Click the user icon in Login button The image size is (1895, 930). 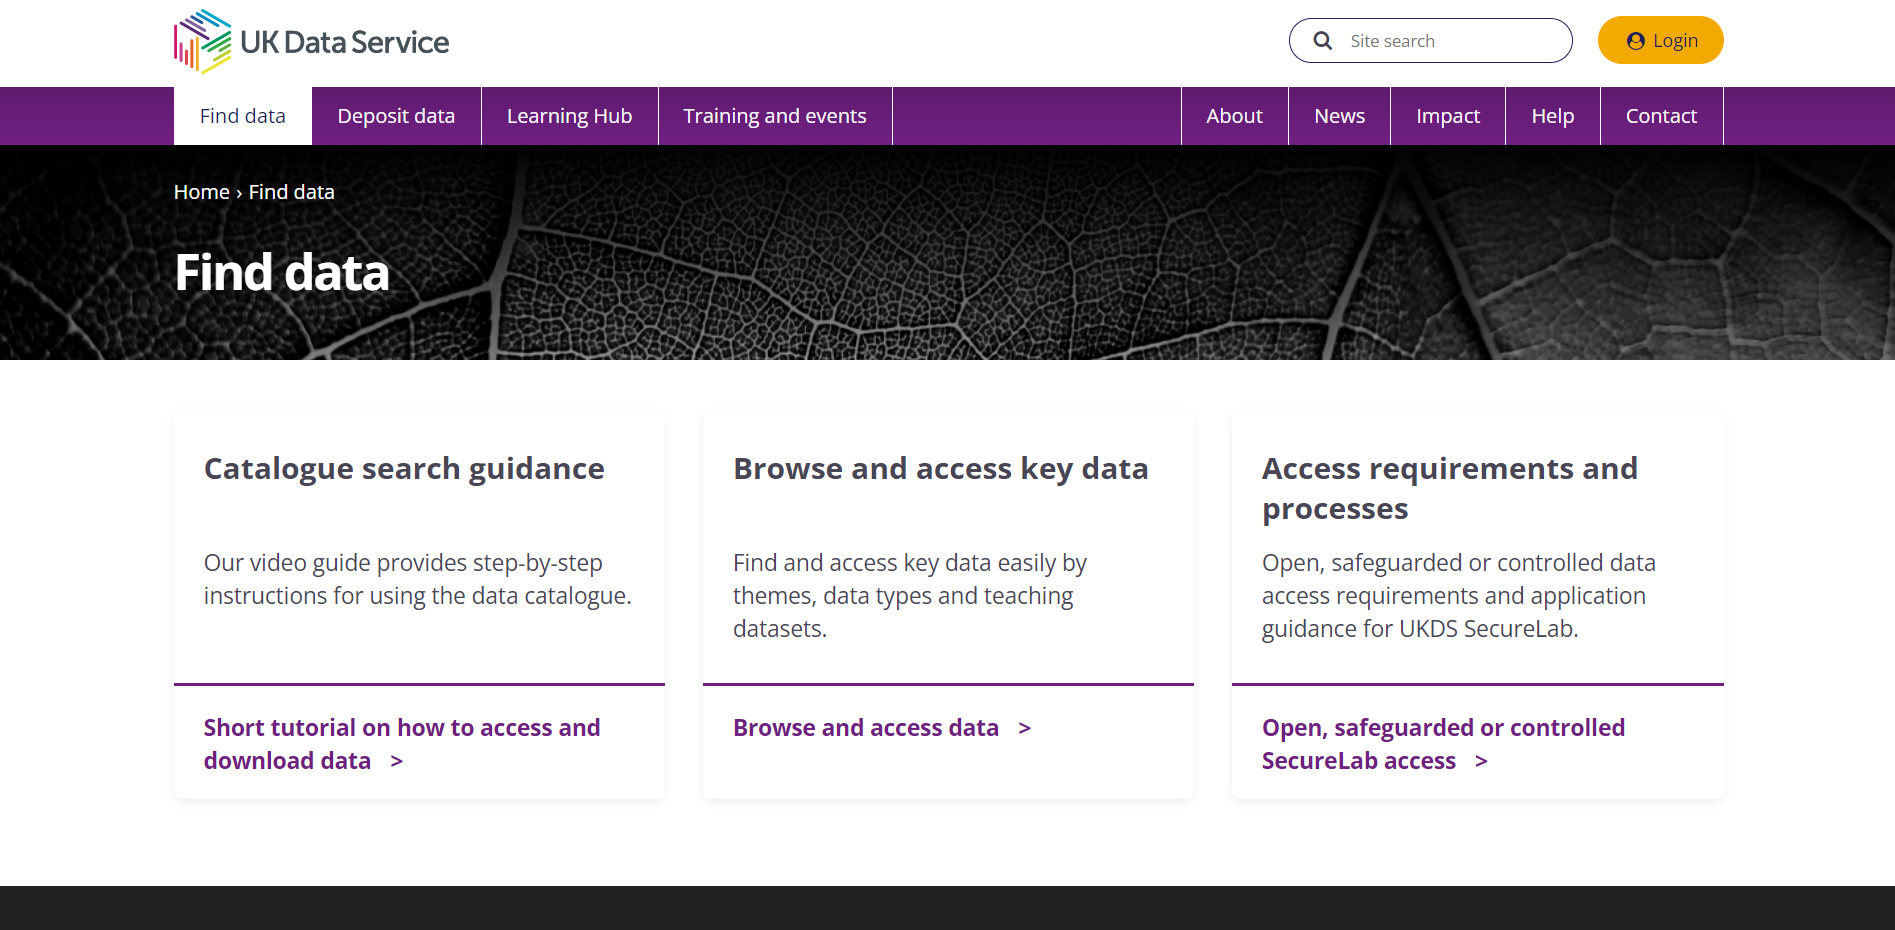tap(1635, 41)
